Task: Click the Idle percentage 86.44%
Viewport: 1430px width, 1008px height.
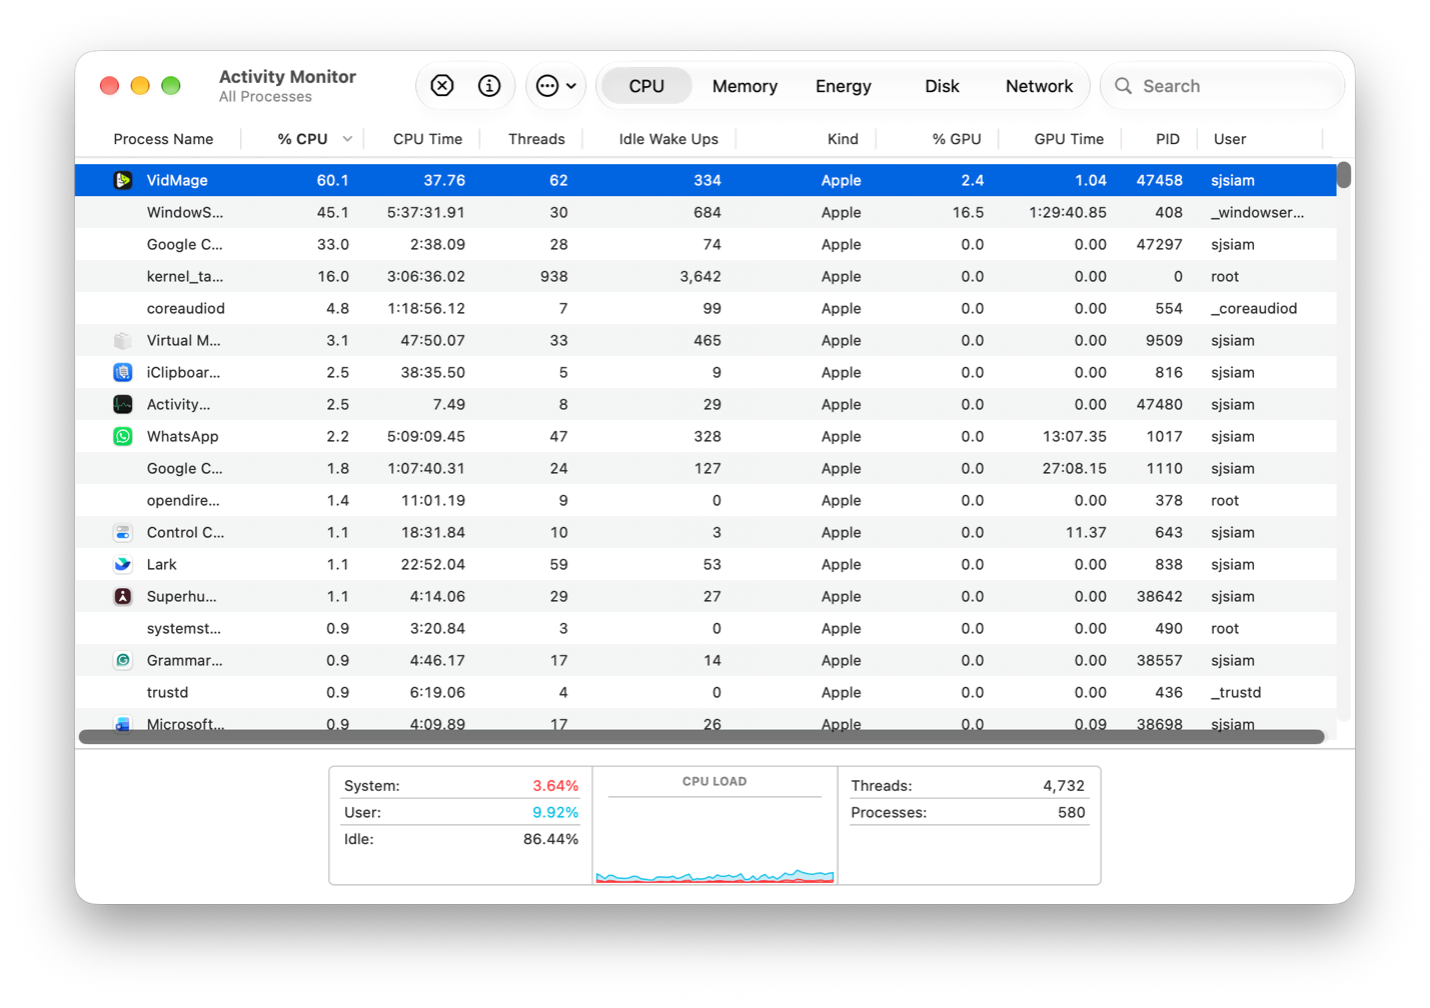Action: [550, 839]
